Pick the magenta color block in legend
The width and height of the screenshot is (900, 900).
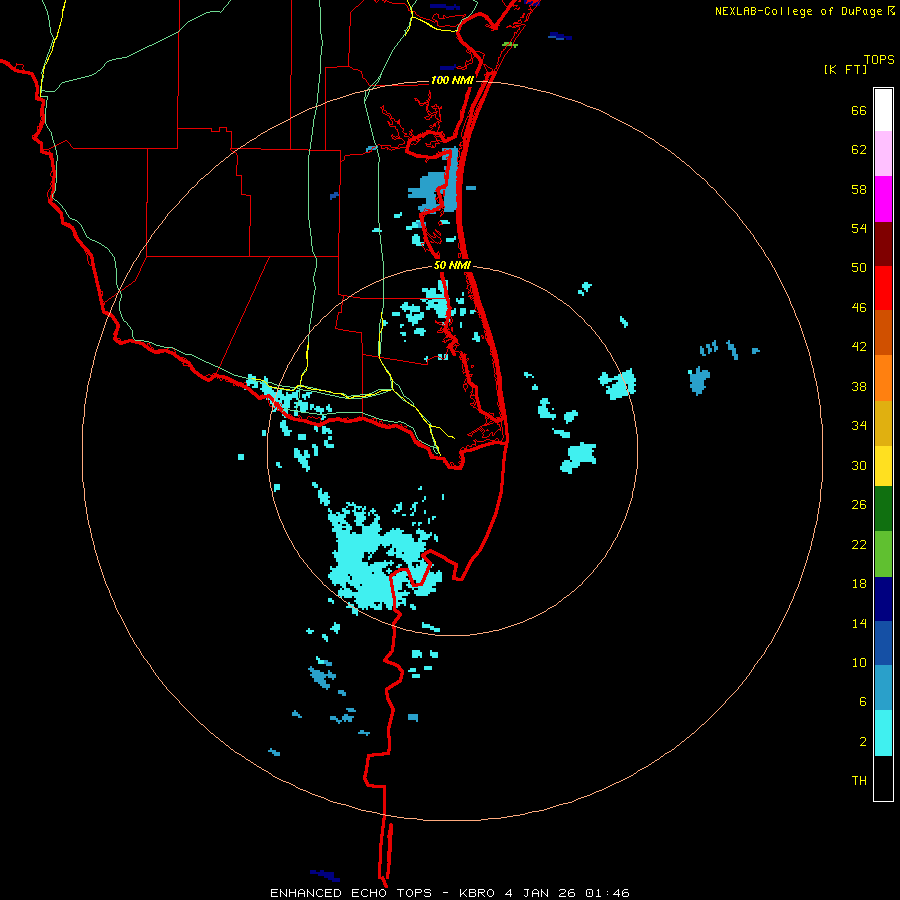pos(883,199)
